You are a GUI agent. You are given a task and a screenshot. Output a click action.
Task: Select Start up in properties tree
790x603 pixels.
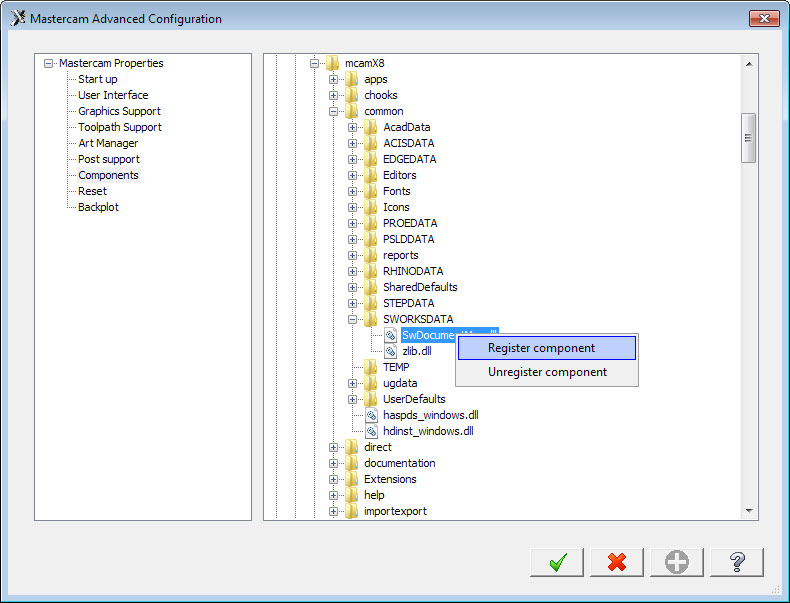pyautogui.click(x=98, y=79)
